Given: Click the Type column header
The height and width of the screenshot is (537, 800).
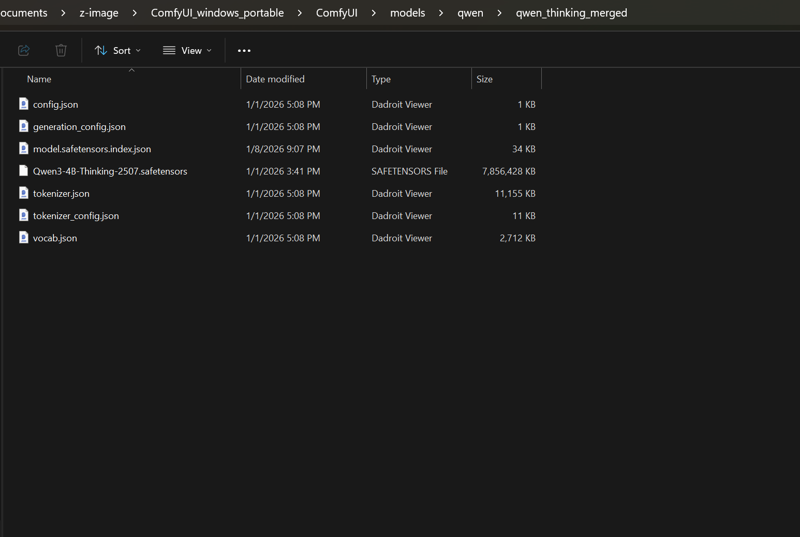Looking at the screenshot, I should pyautogui.click(x=381, y=79).
